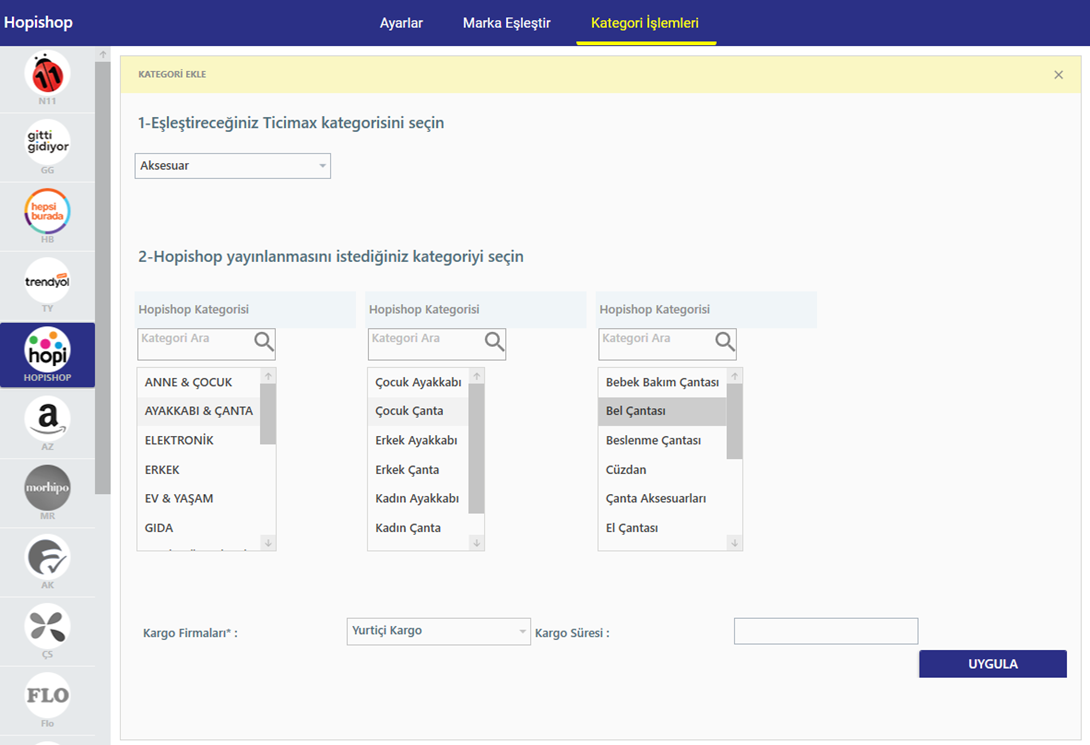Click second category list scroll-up arrow
Image resolution: width=1090 pixels, height=745 pixels.
point(477,376)
